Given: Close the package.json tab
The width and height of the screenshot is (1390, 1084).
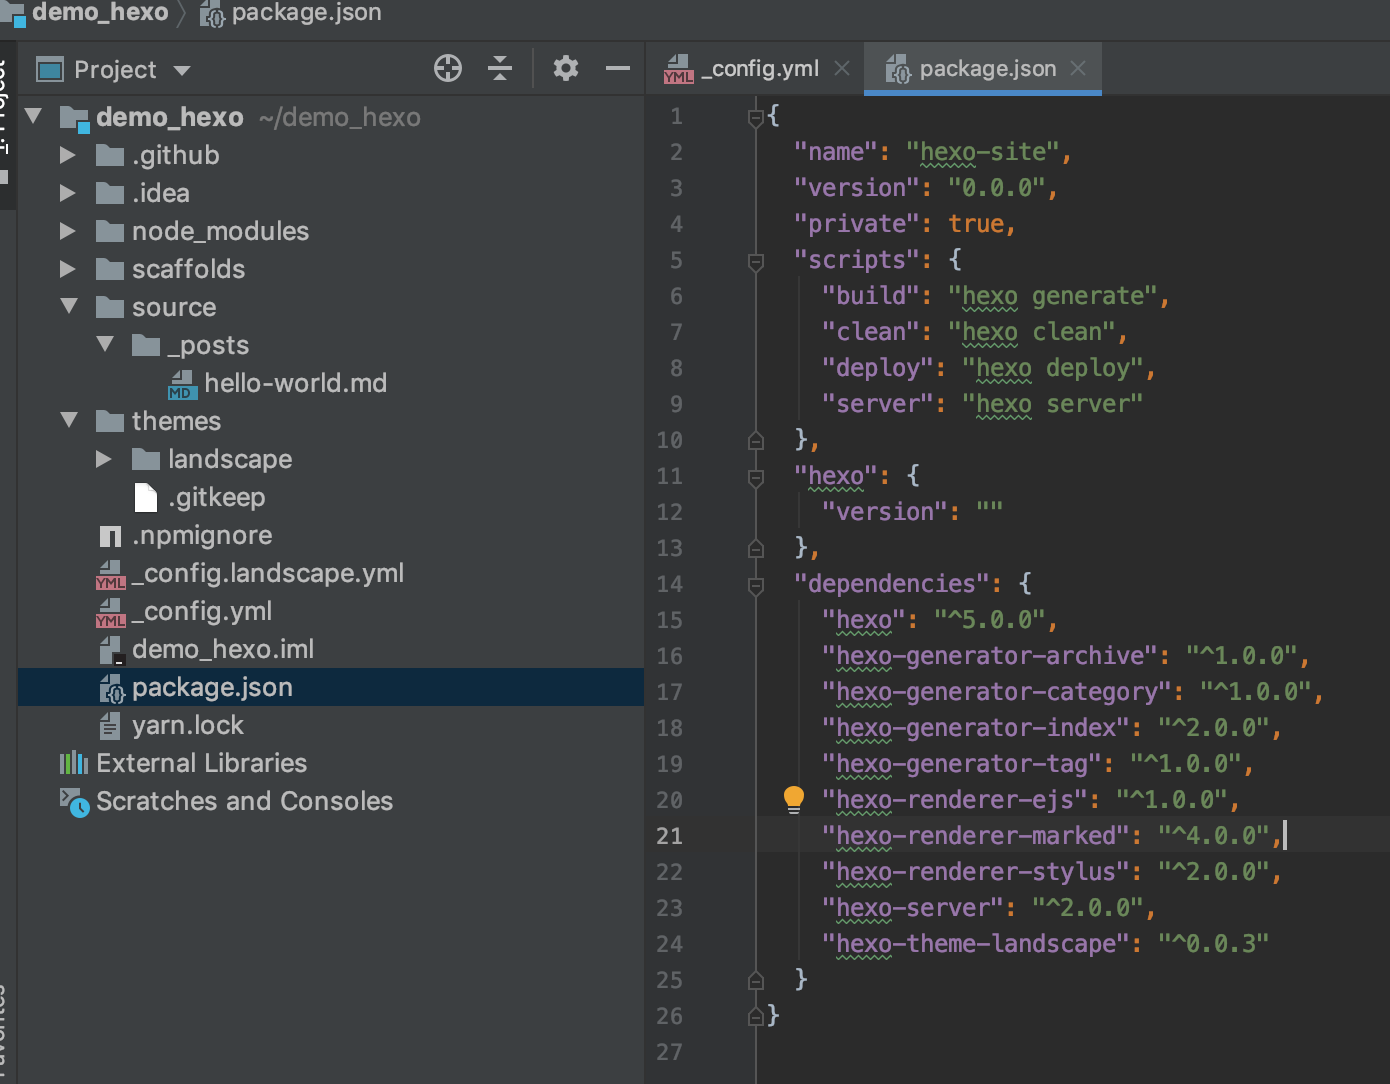Looking at the screenshot, I should (x=1078, y=68).
